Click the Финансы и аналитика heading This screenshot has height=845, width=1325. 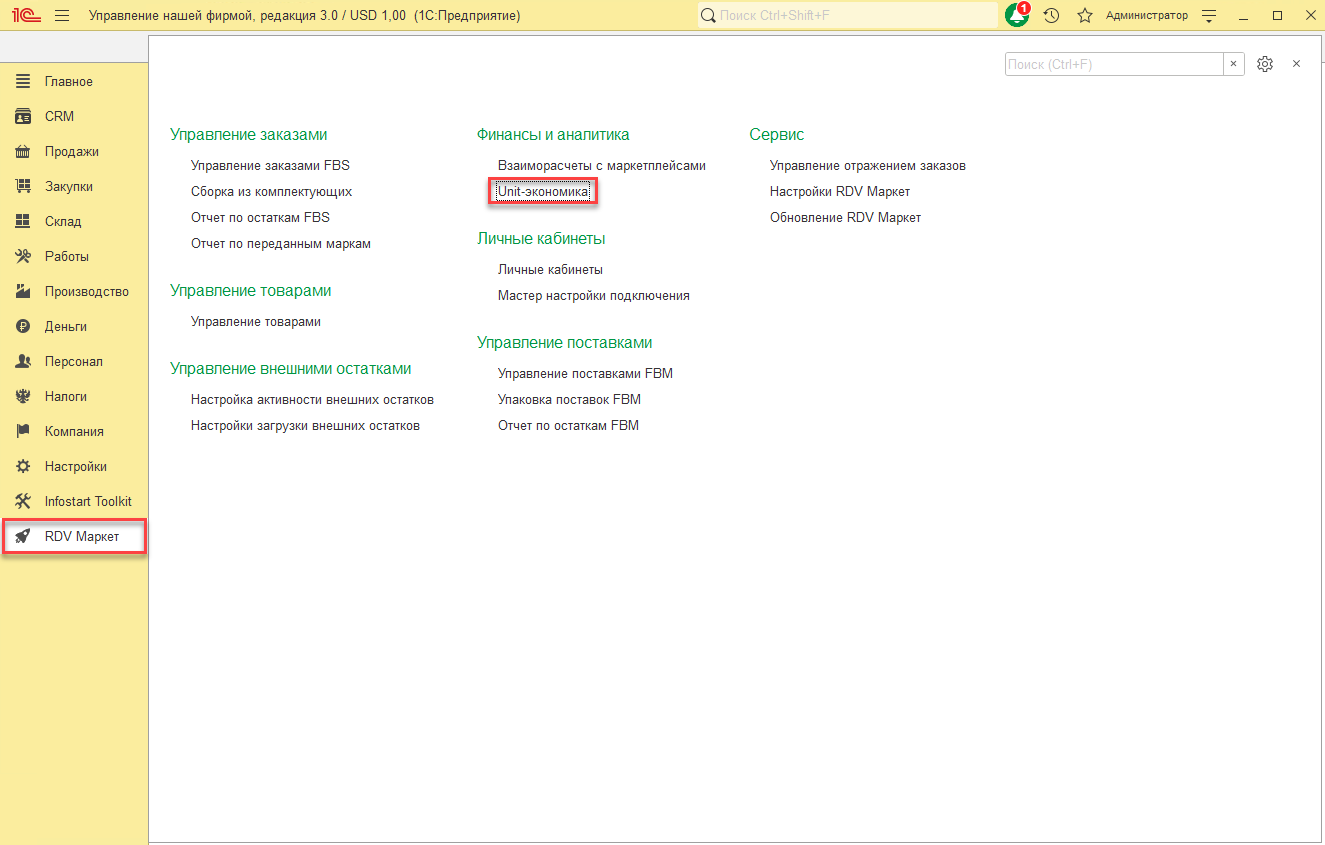553,134
